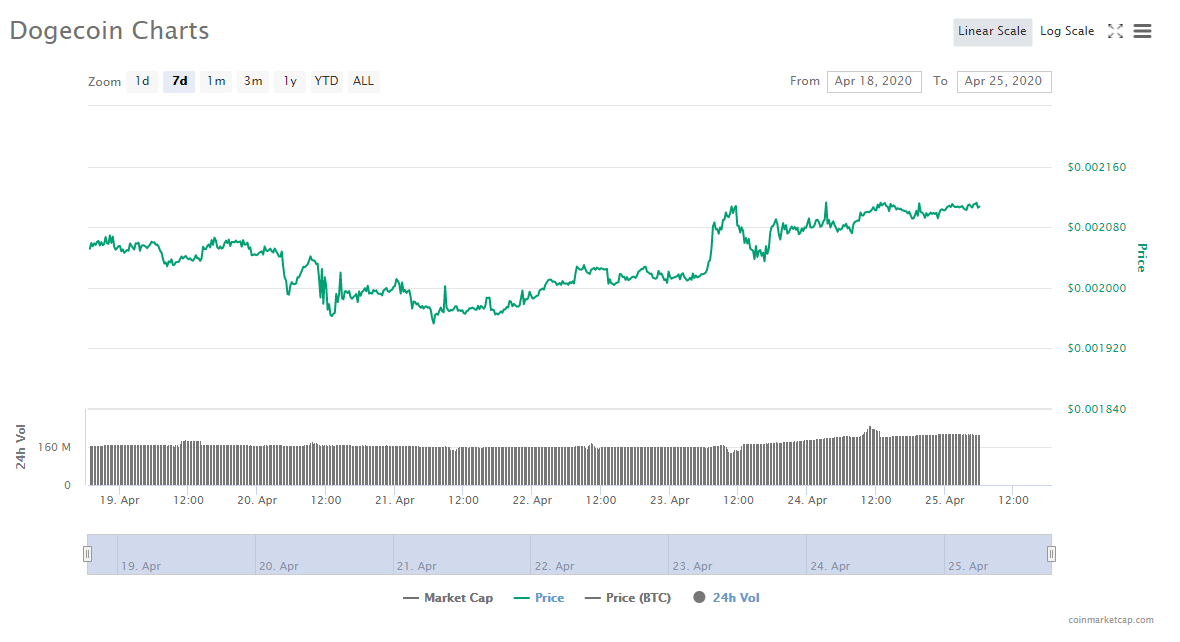Viewport: 1180px width, 642px height.
Task: Set zoom to 7d
Action: pos(179,81)
